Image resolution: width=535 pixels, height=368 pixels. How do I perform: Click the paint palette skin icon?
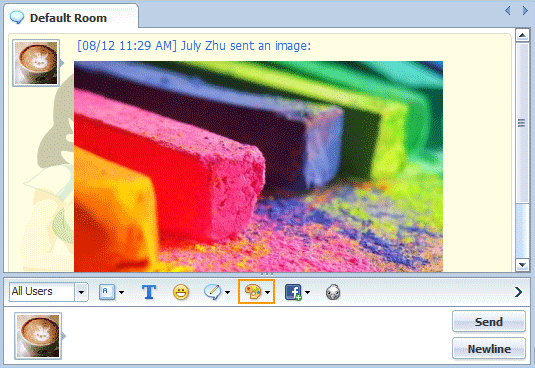click(x=252, y=292)
